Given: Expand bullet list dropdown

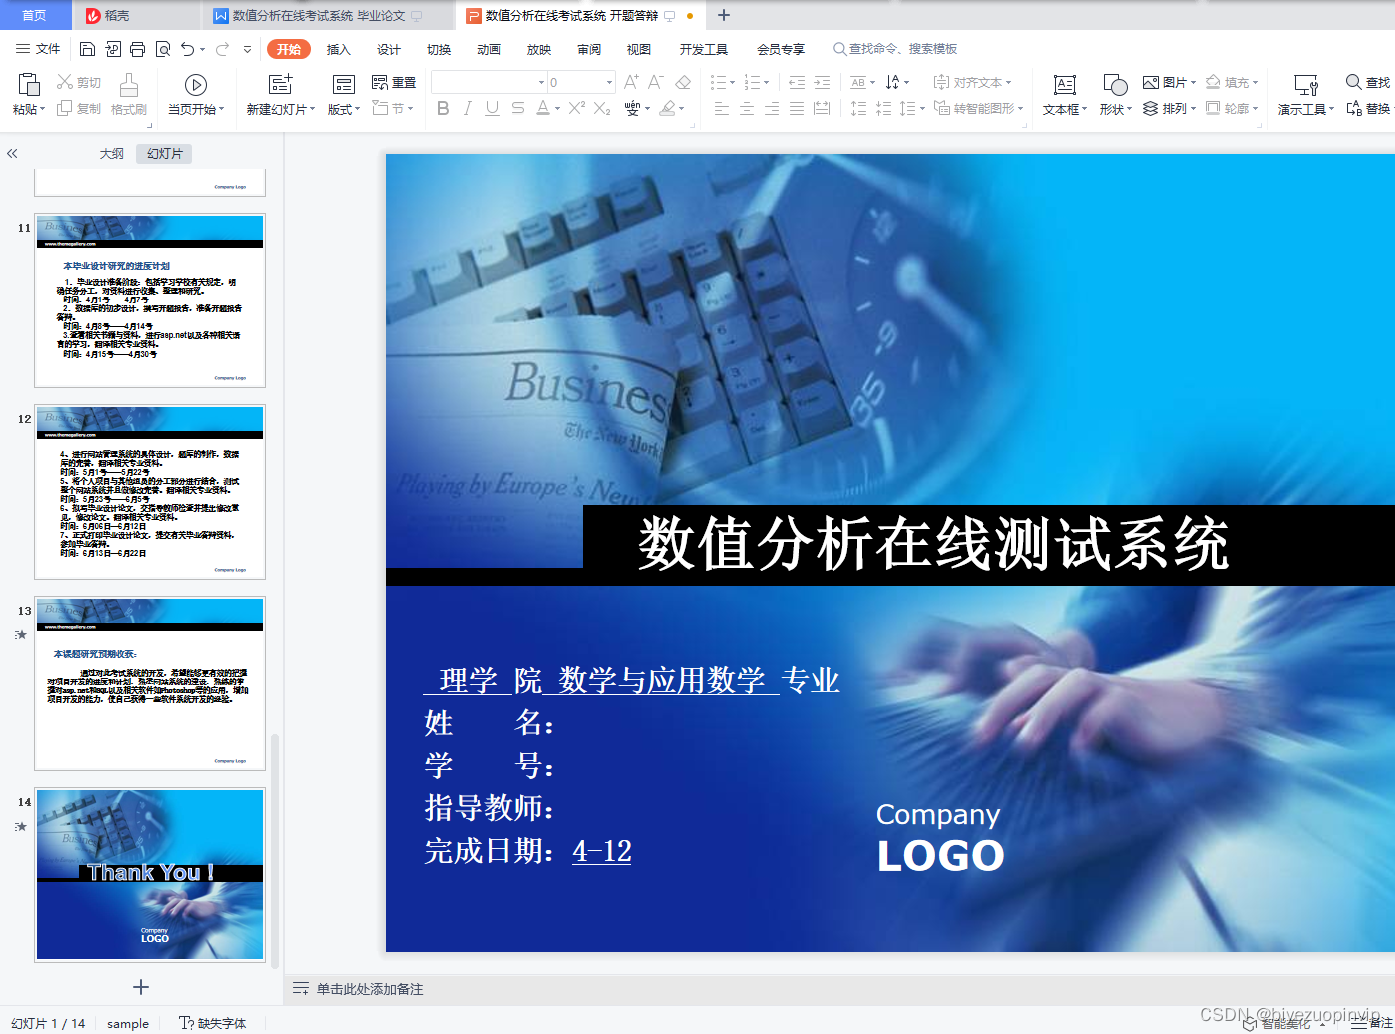Looking at the screenshot, I should pos(732,83).
